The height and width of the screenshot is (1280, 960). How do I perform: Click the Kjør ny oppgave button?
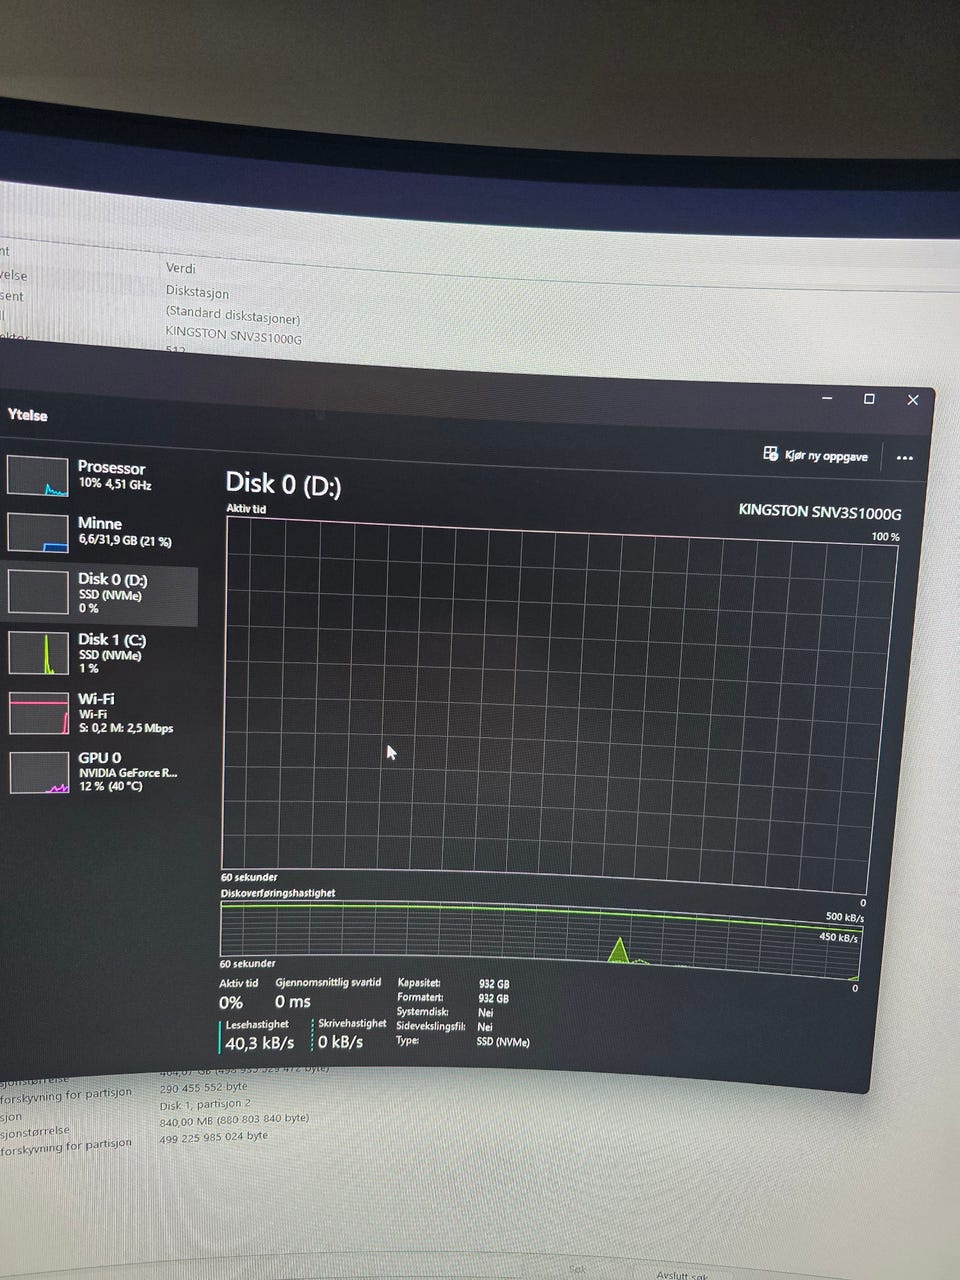click(816, 455)
